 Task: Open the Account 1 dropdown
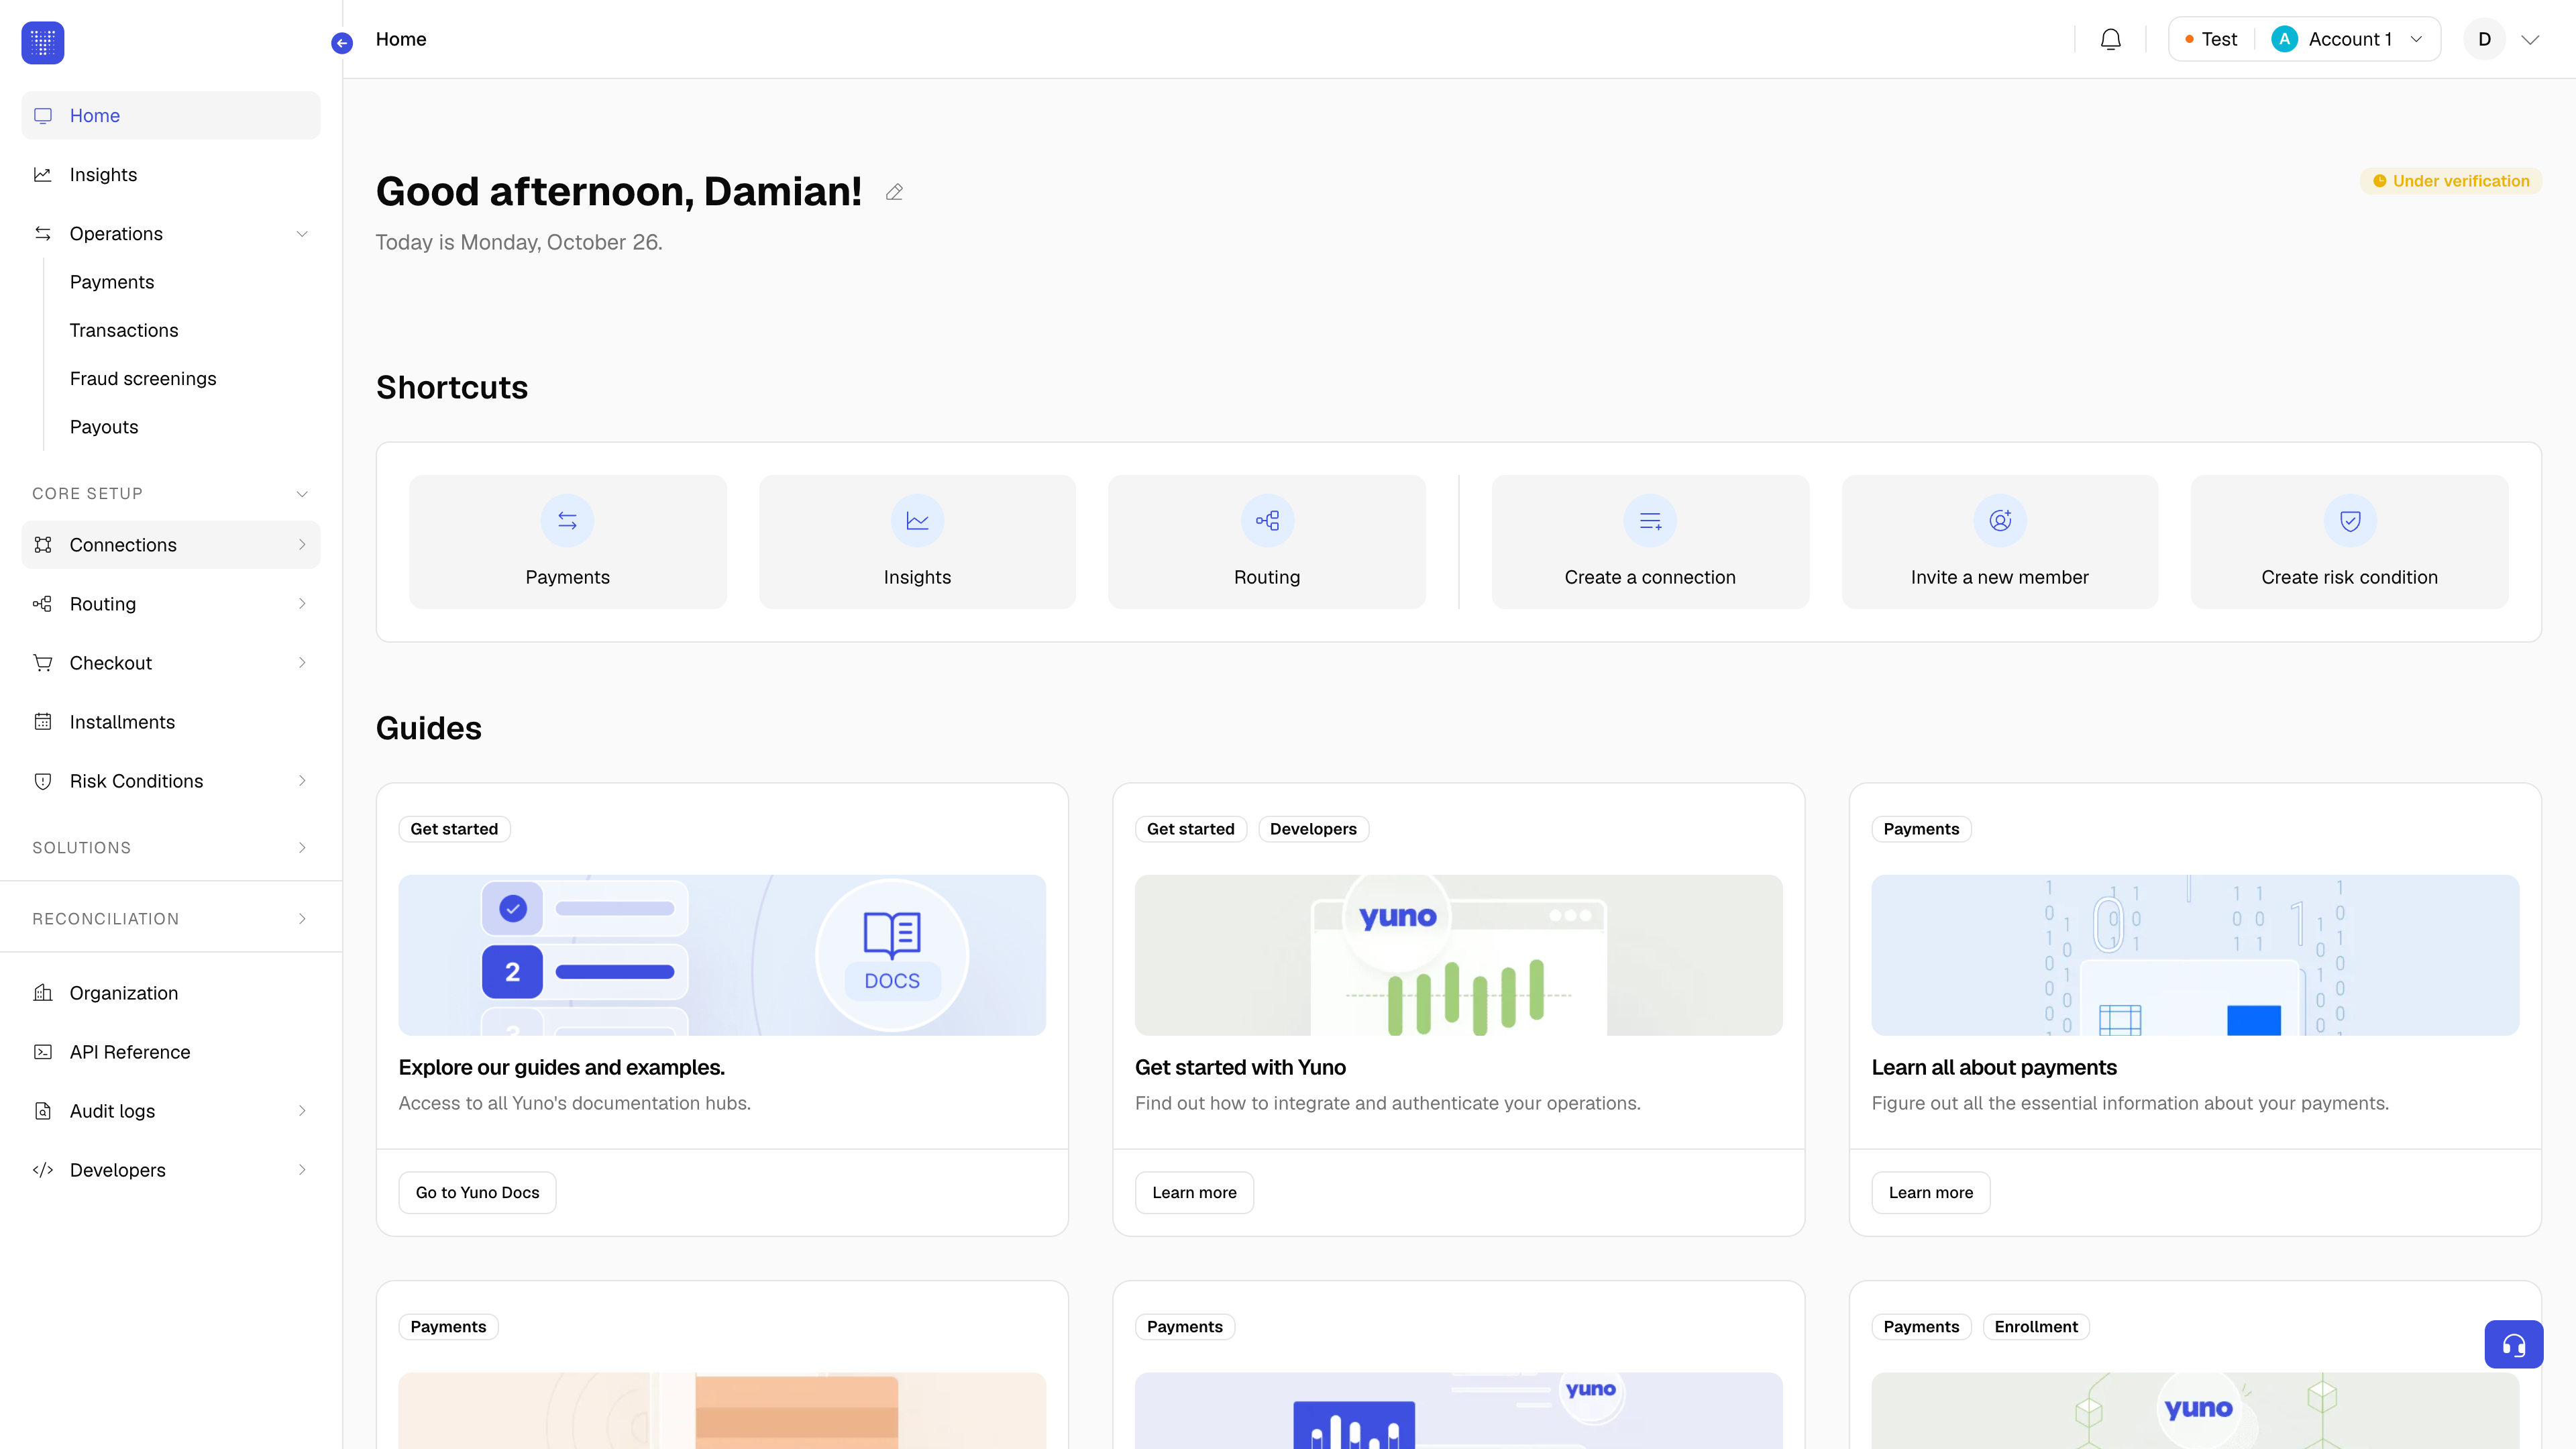(x=2347, y=39)
